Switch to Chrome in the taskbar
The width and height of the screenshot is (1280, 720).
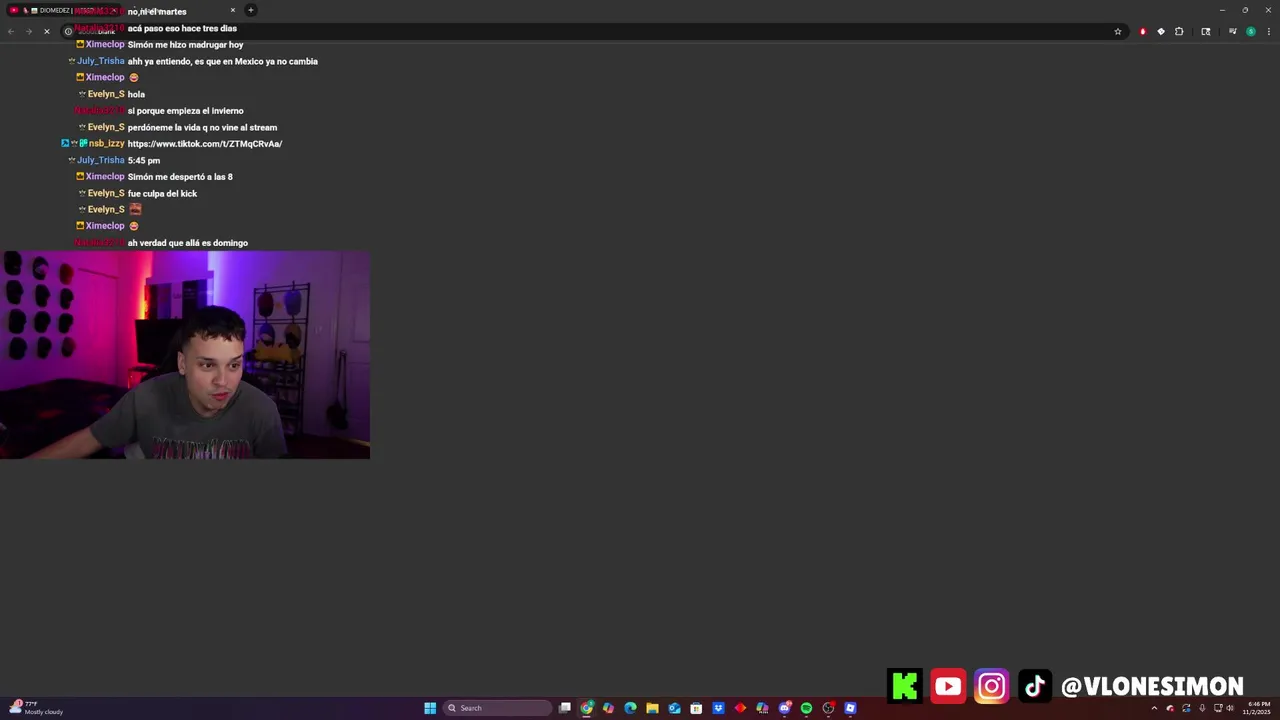pyautogui.click(x=586, y=708)
